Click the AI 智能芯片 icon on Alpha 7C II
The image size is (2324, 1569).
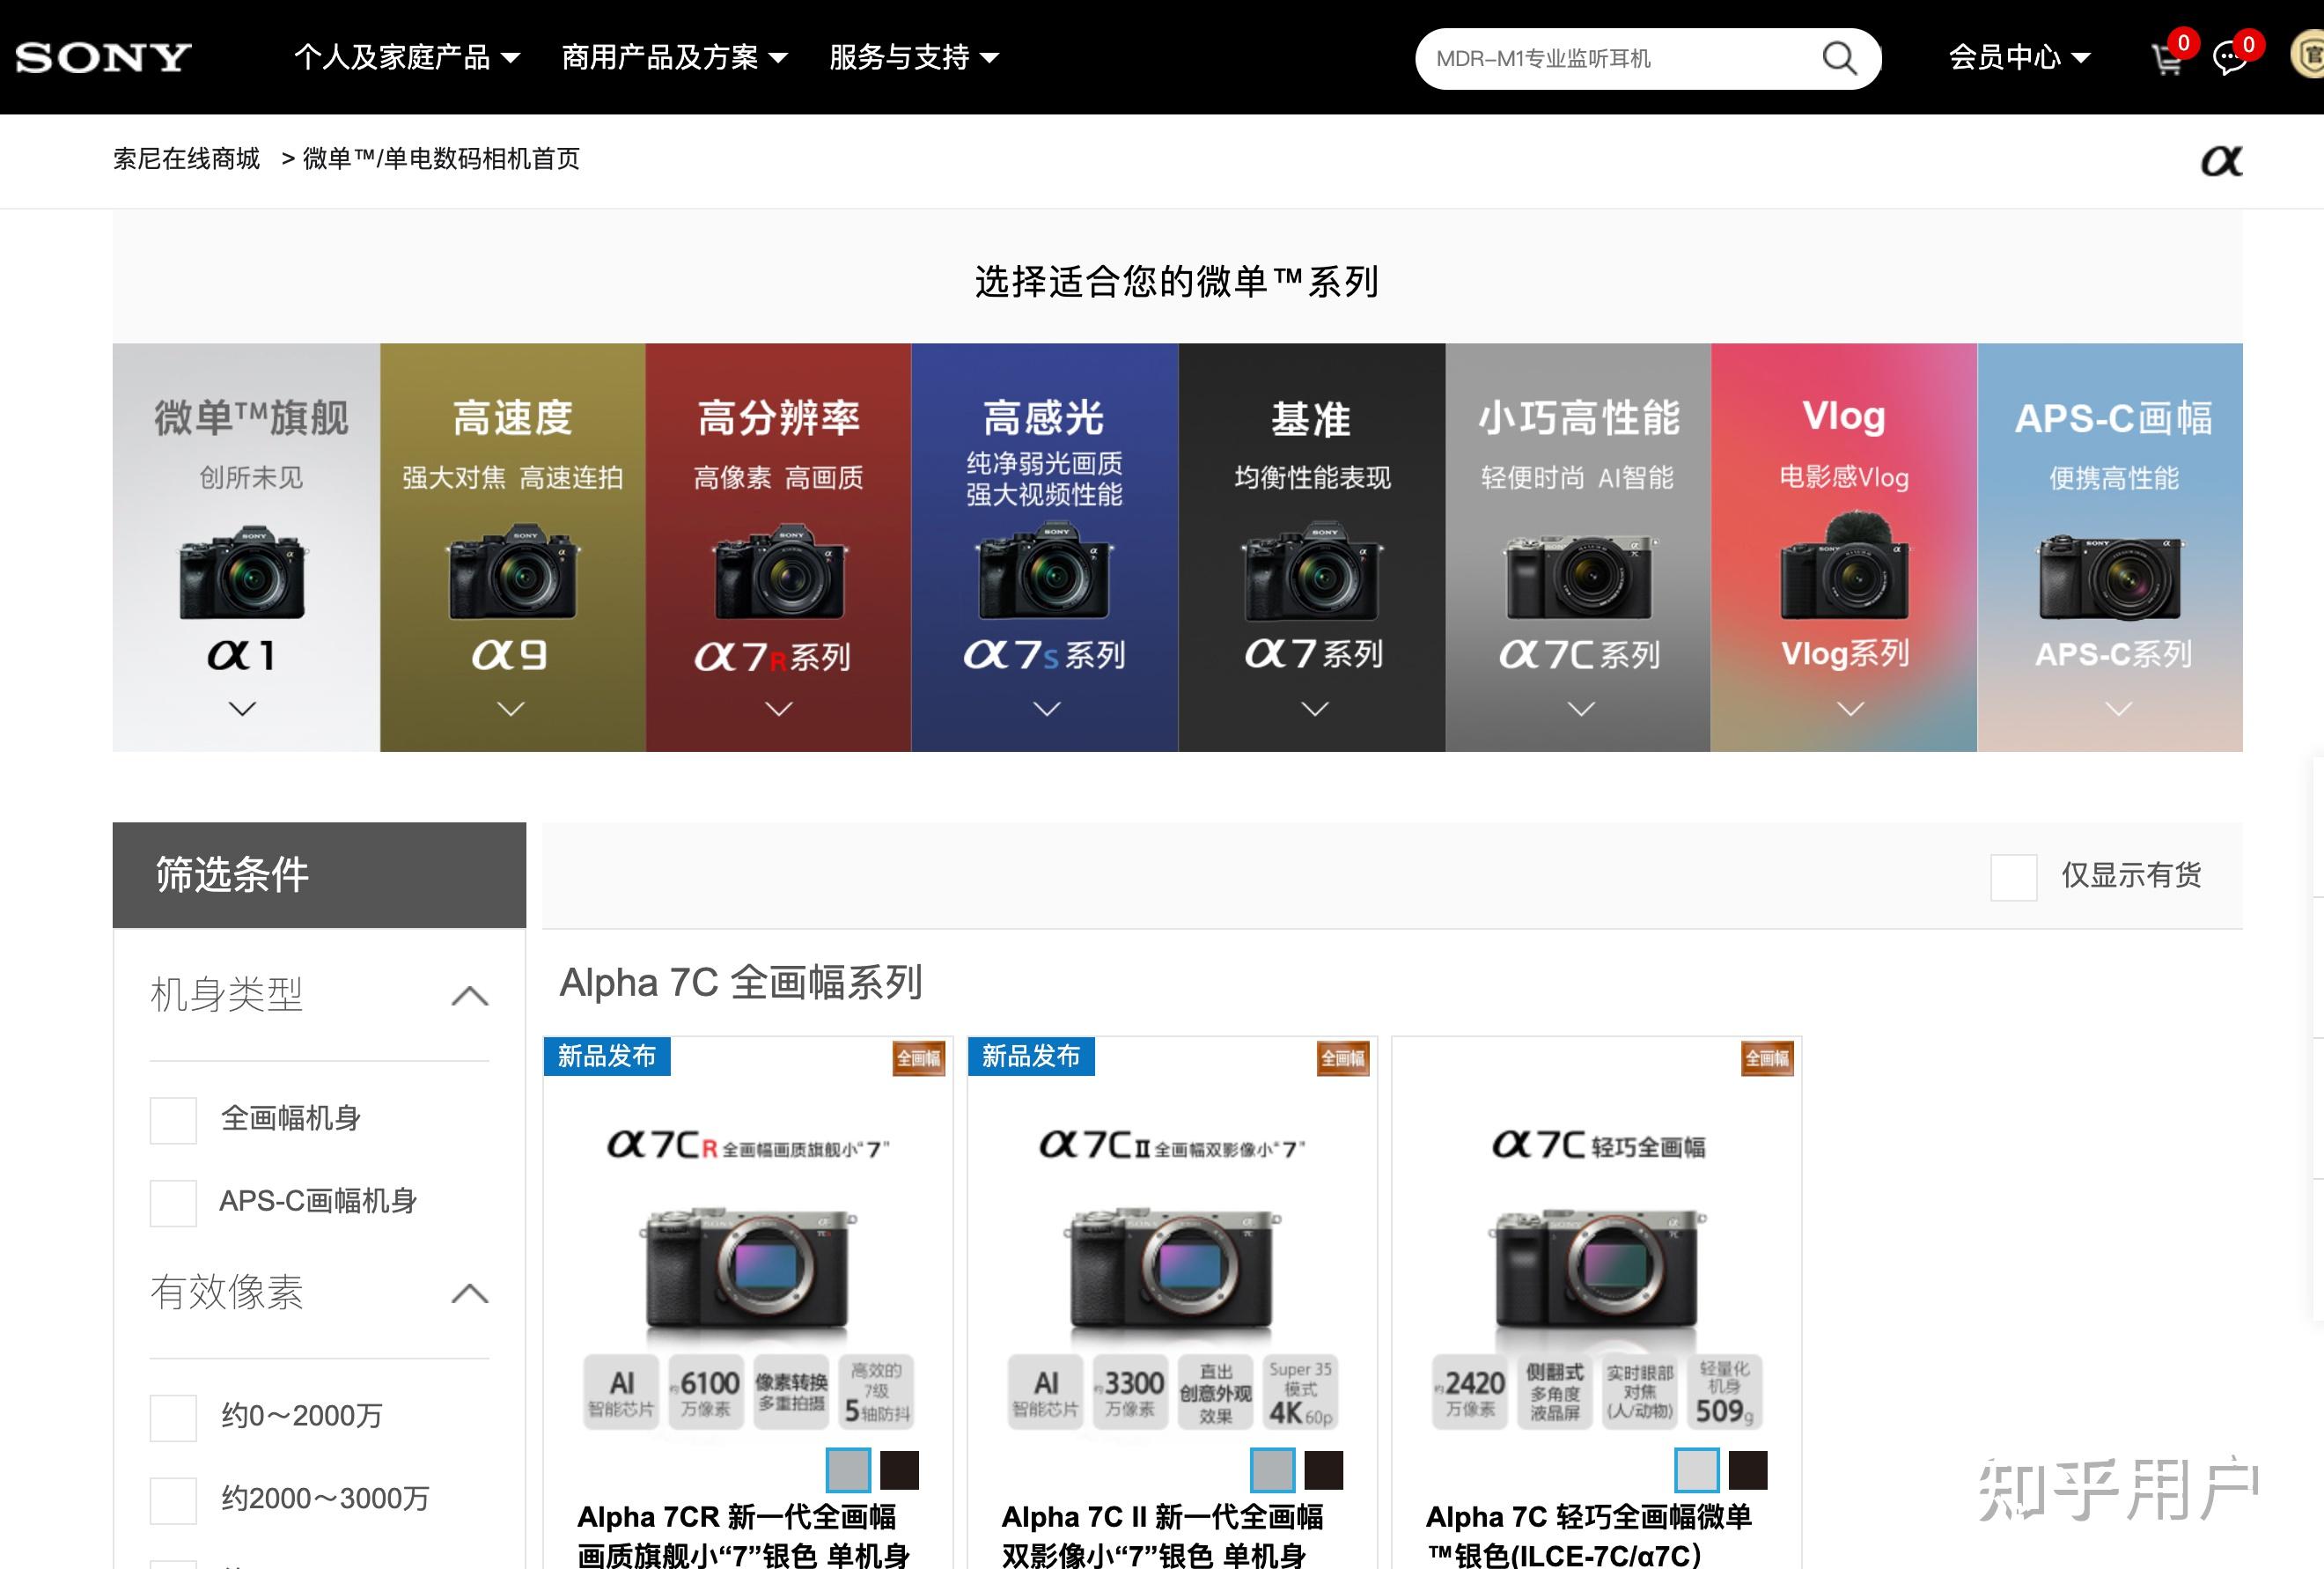point(1046,1392)
